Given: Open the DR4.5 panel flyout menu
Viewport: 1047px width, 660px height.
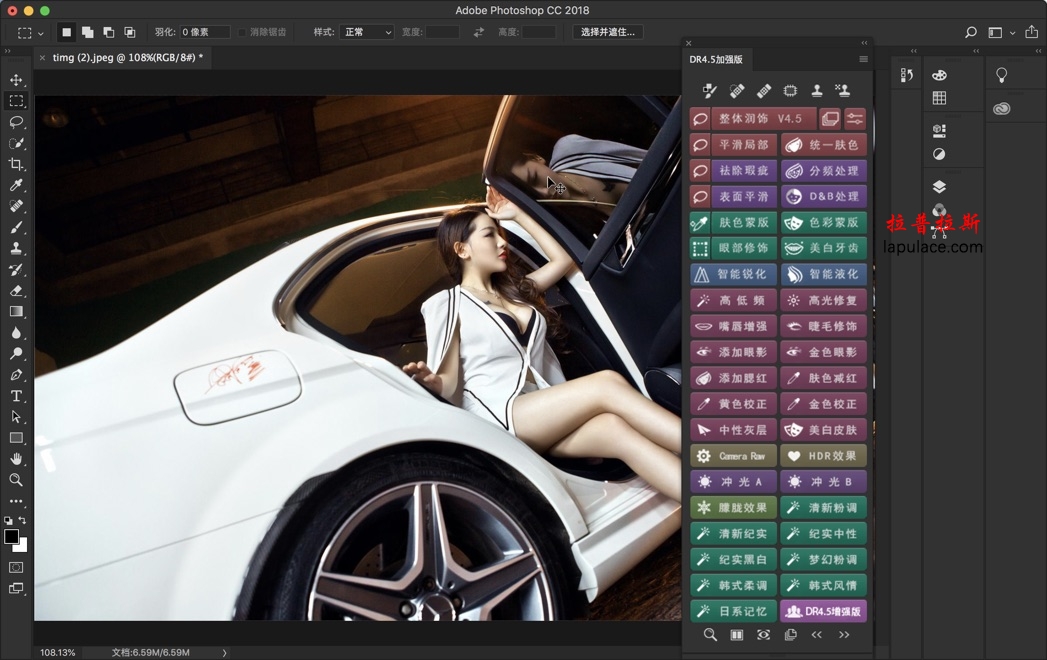Looking at the screenshot, I should 863,60.
